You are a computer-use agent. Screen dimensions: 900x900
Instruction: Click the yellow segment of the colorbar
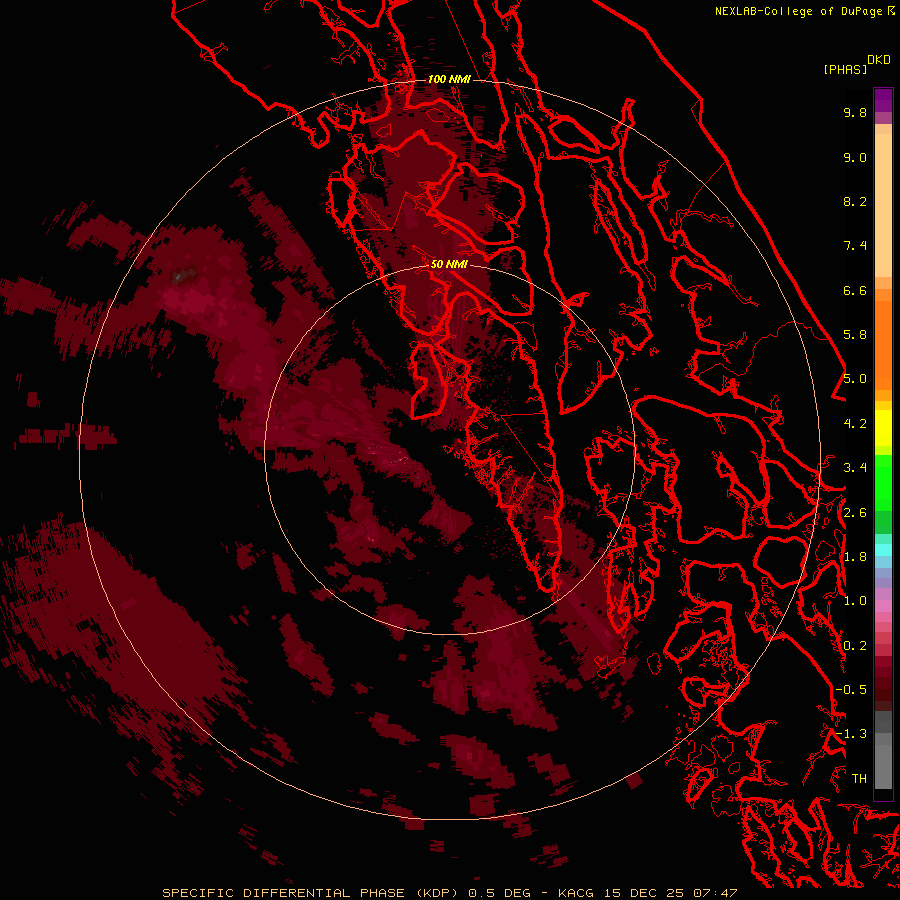click(883, 428)
